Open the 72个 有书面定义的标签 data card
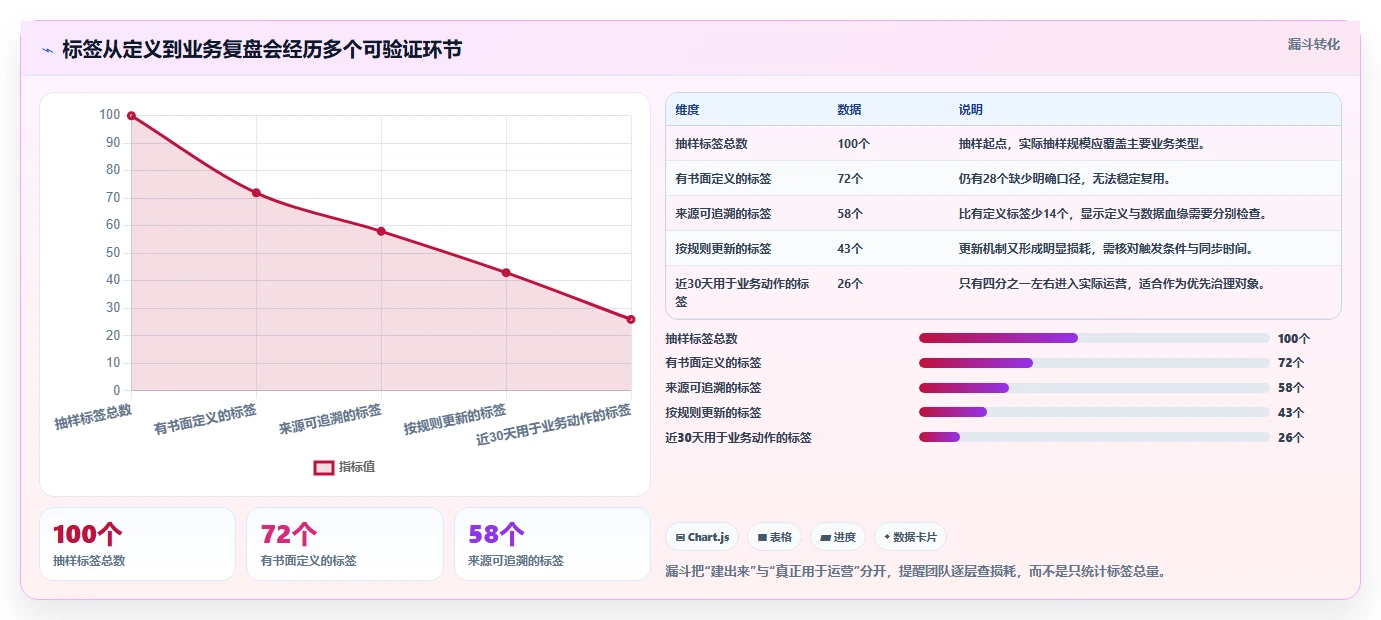Screen dimensions: 1381x620 point(345,544)
